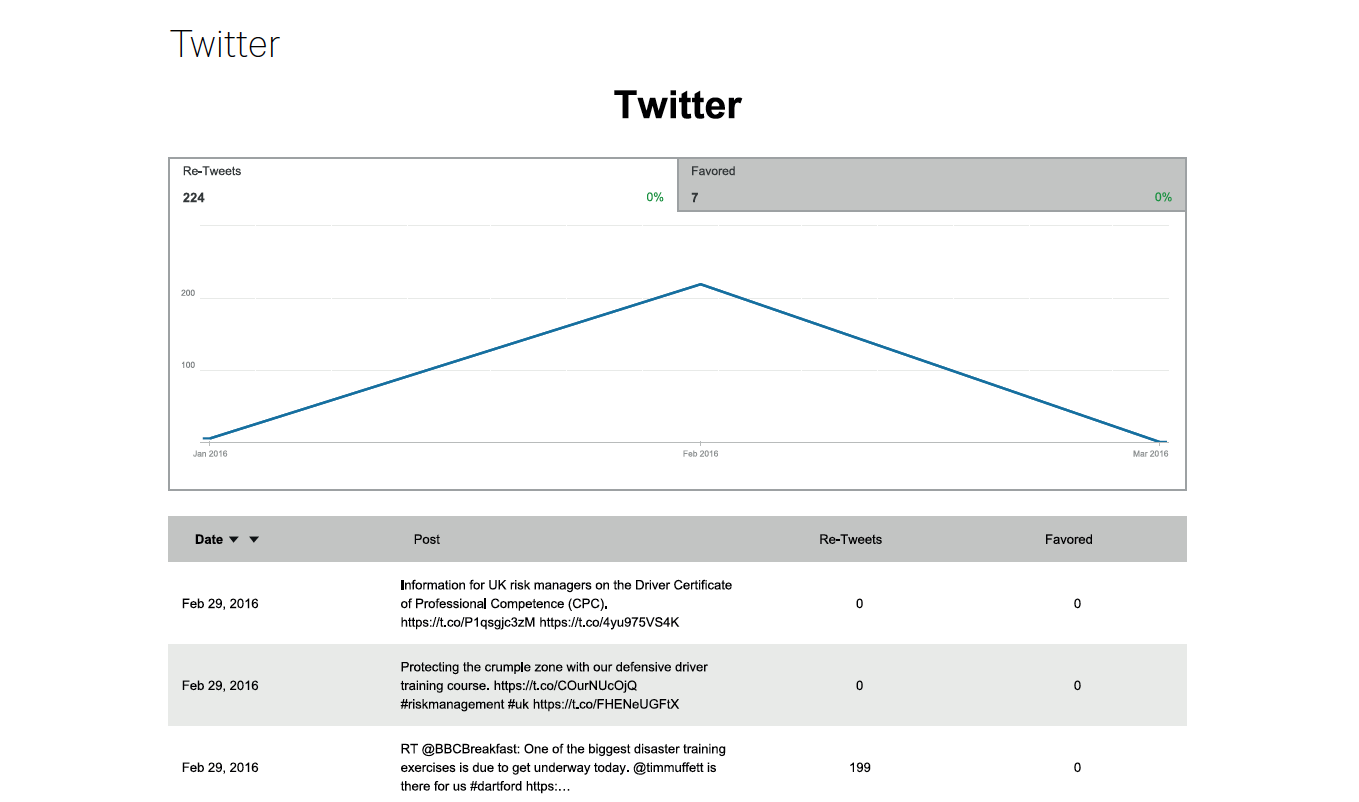The image size is (1359, 802).
Task: Click the Post column header
Action: (427, 540)
